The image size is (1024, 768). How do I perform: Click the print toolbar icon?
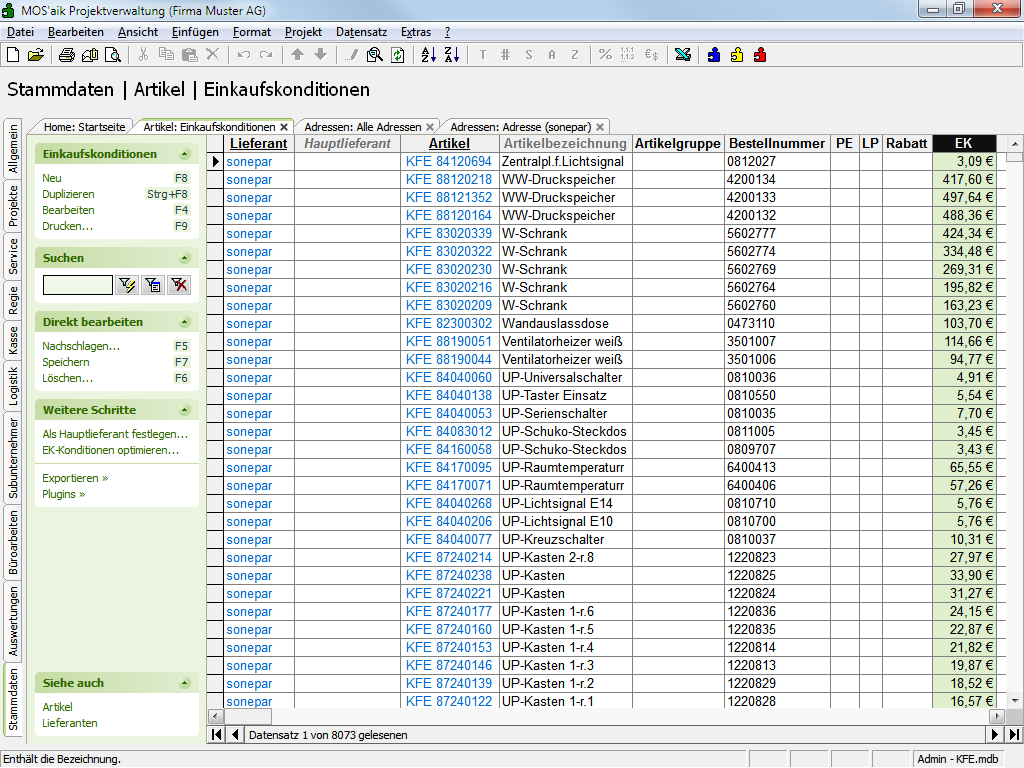(x=67, y=55)
